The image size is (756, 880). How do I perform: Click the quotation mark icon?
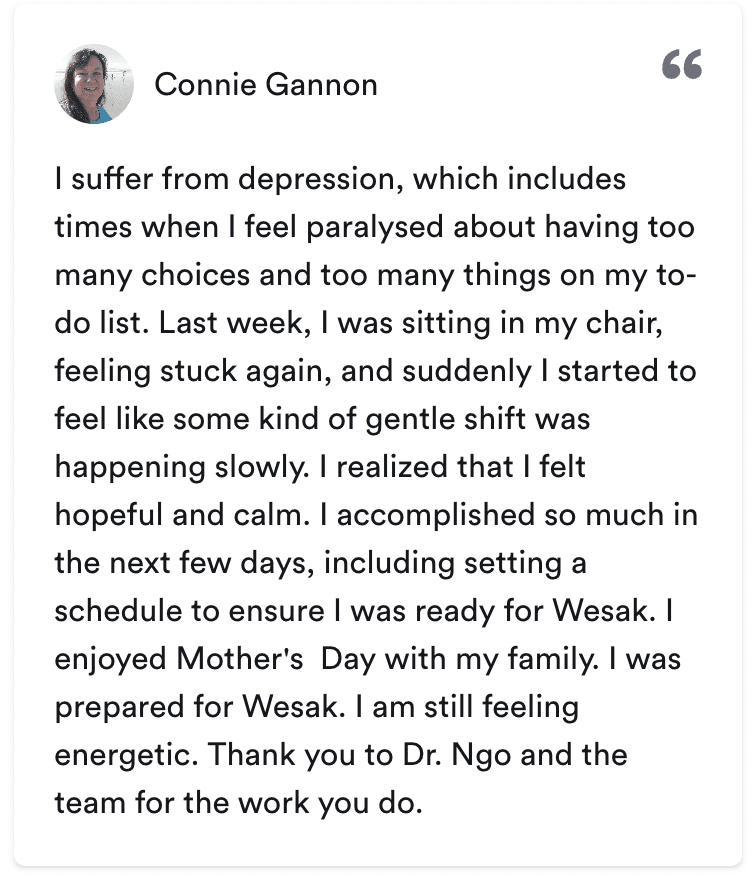[682, 65]
